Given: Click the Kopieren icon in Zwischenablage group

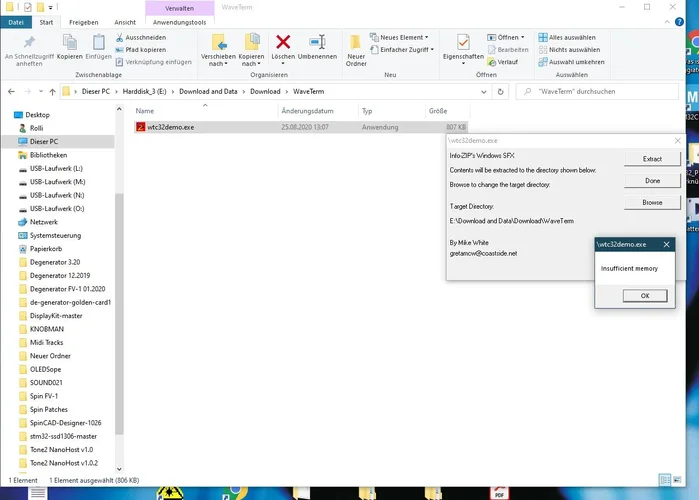Looking at the screenshot, I should pos(70,43).
